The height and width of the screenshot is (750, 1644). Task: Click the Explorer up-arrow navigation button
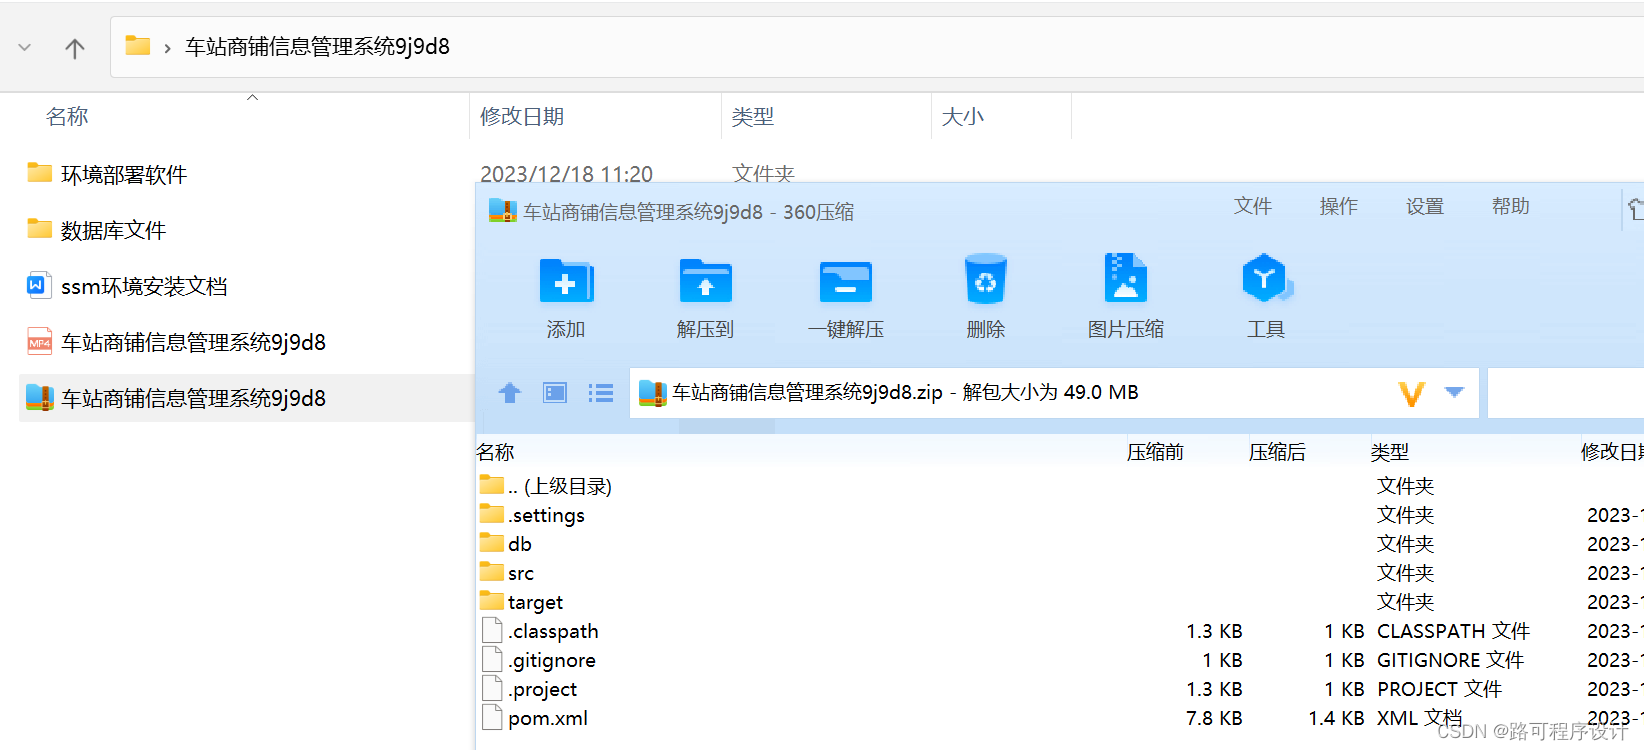tap(75, 48)
